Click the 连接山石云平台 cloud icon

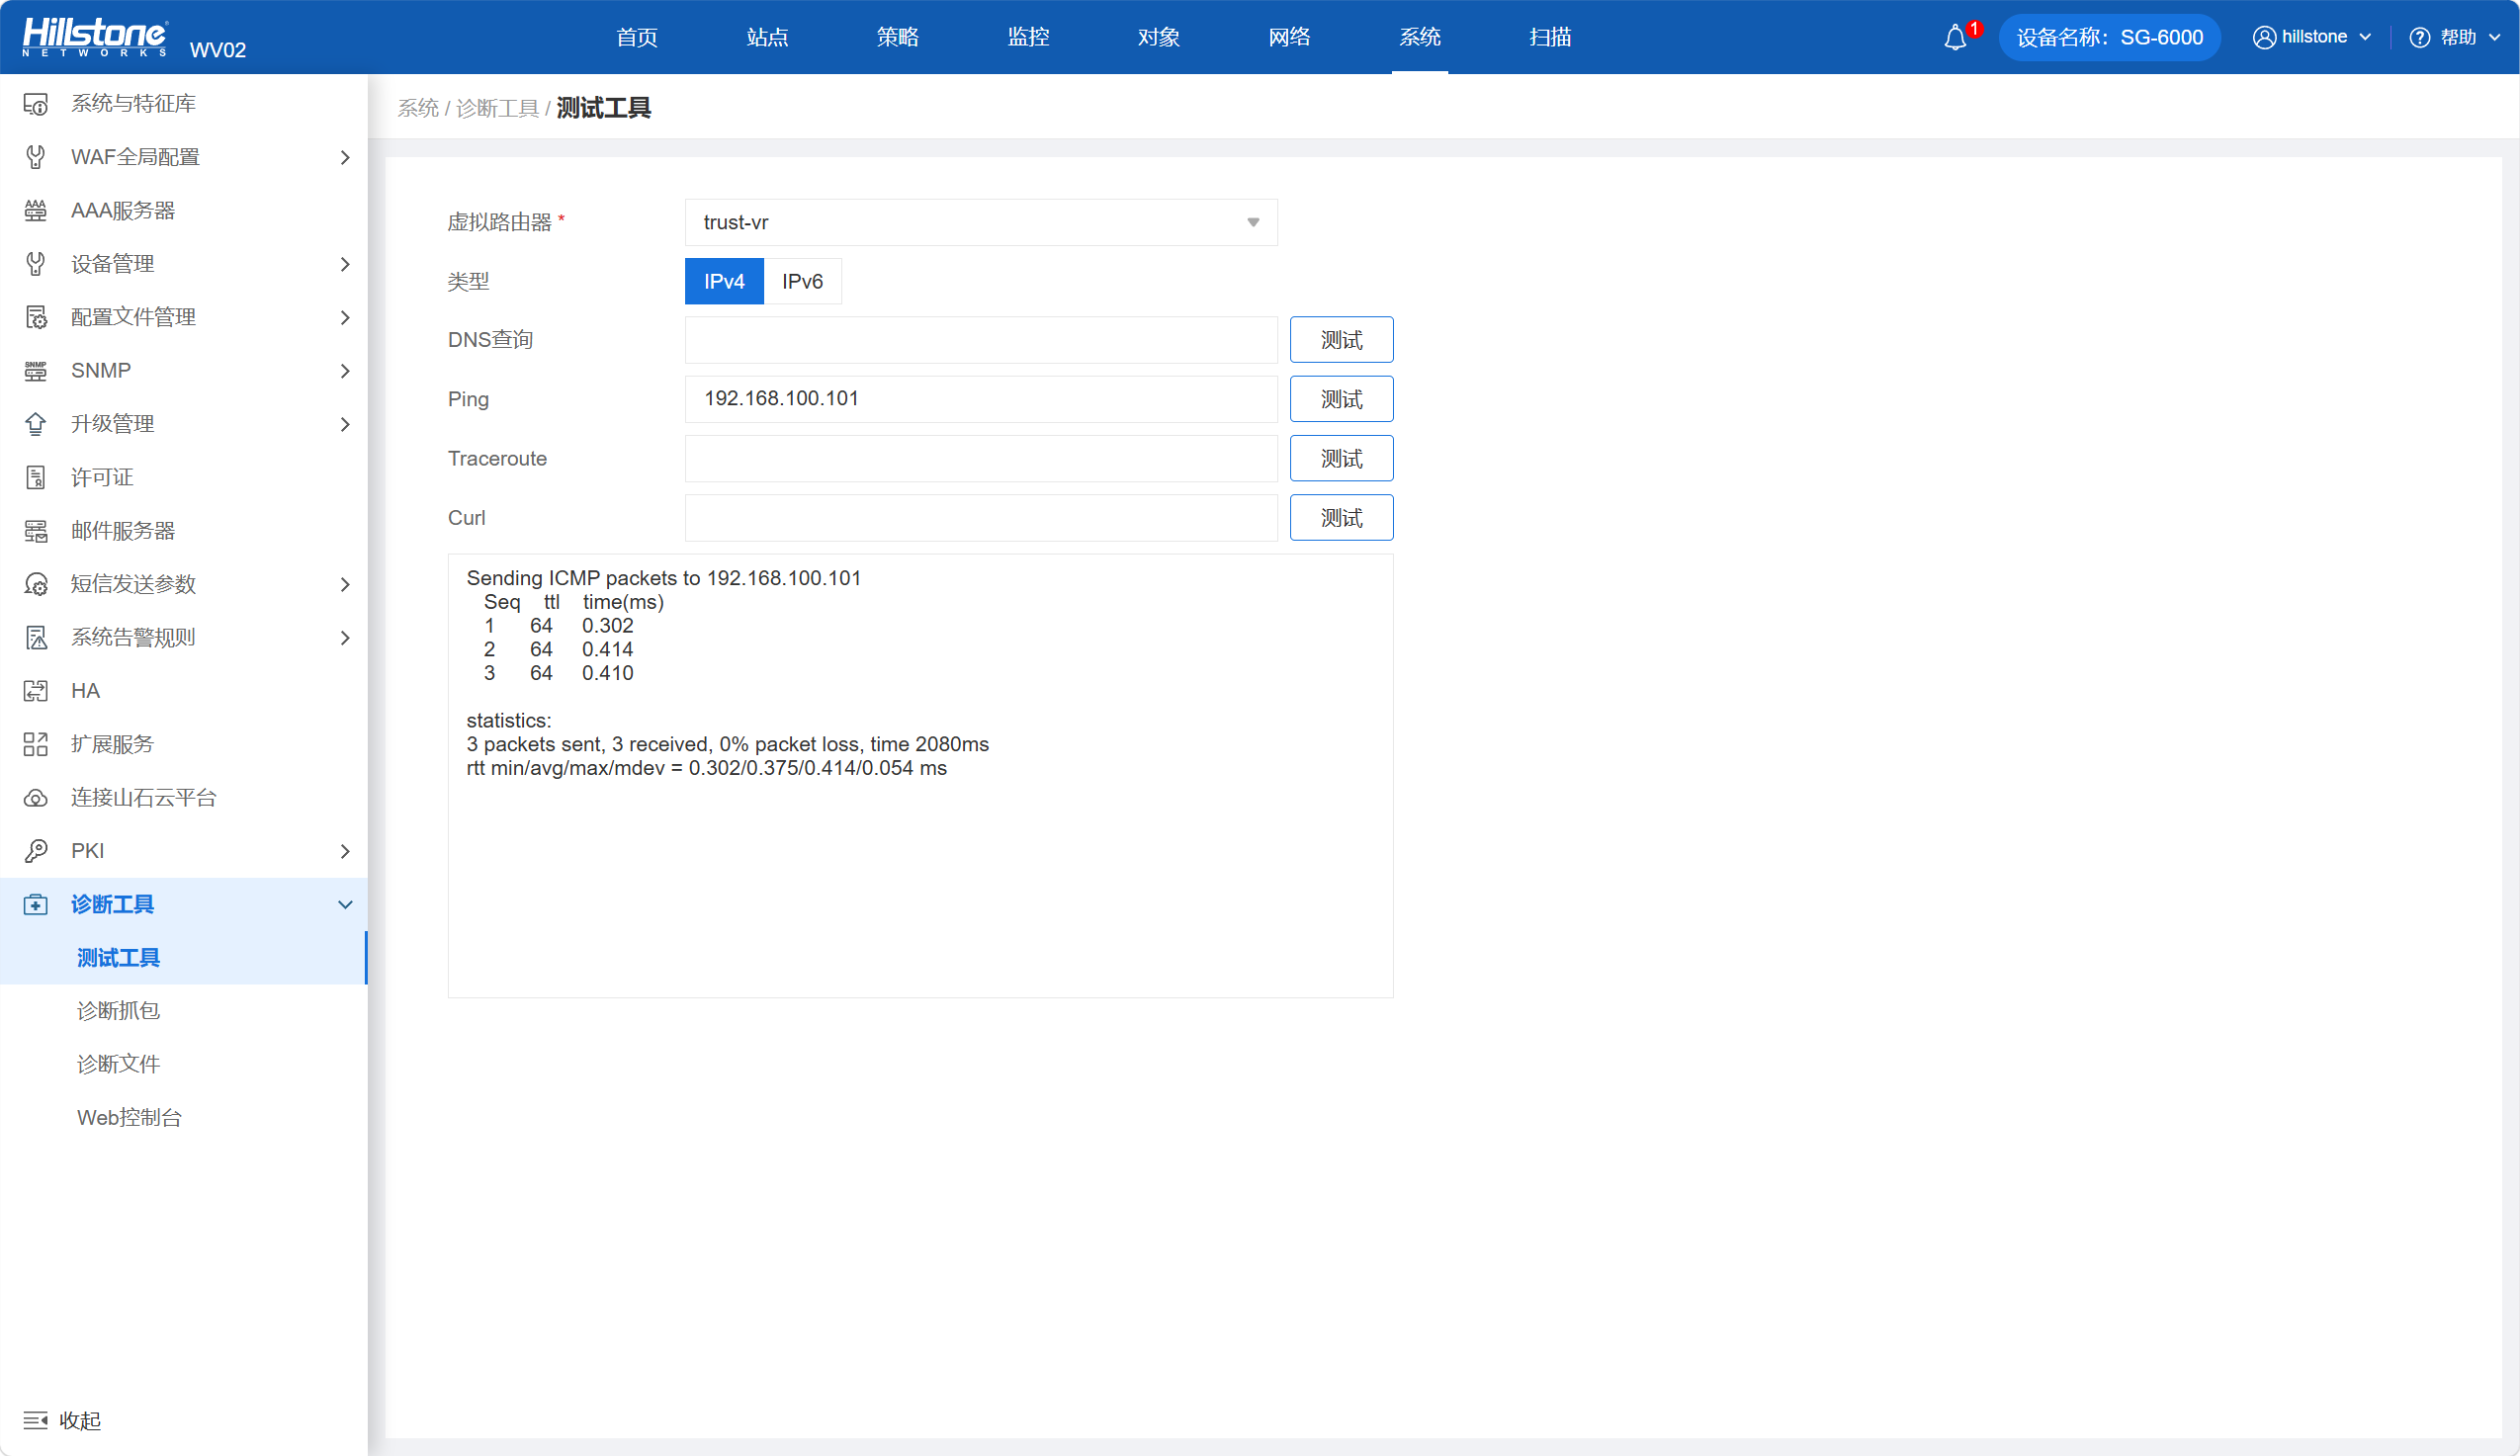[x=36, y=798]
